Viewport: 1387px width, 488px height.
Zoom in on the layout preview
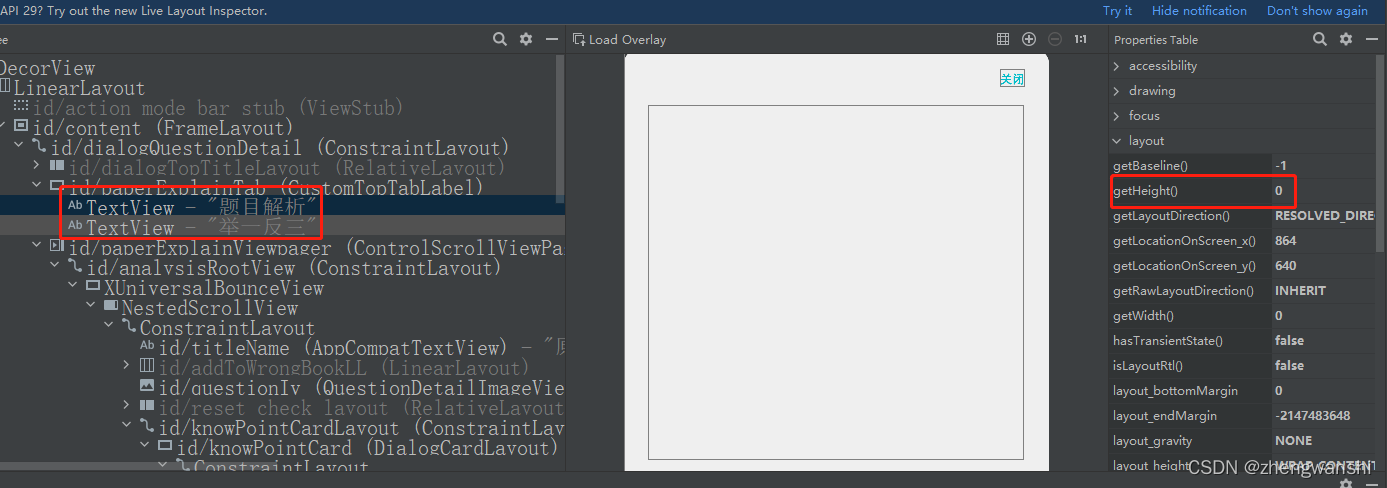coord(1029,39)
